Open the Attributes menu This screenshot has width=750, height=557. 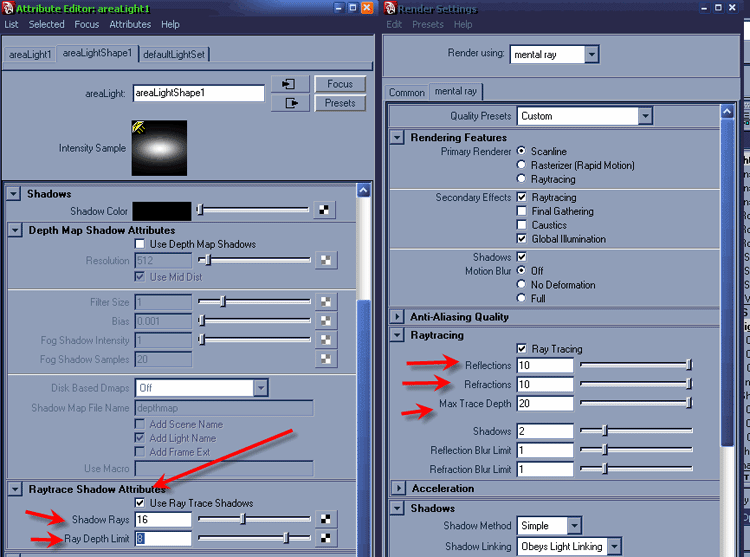[130, 24]
